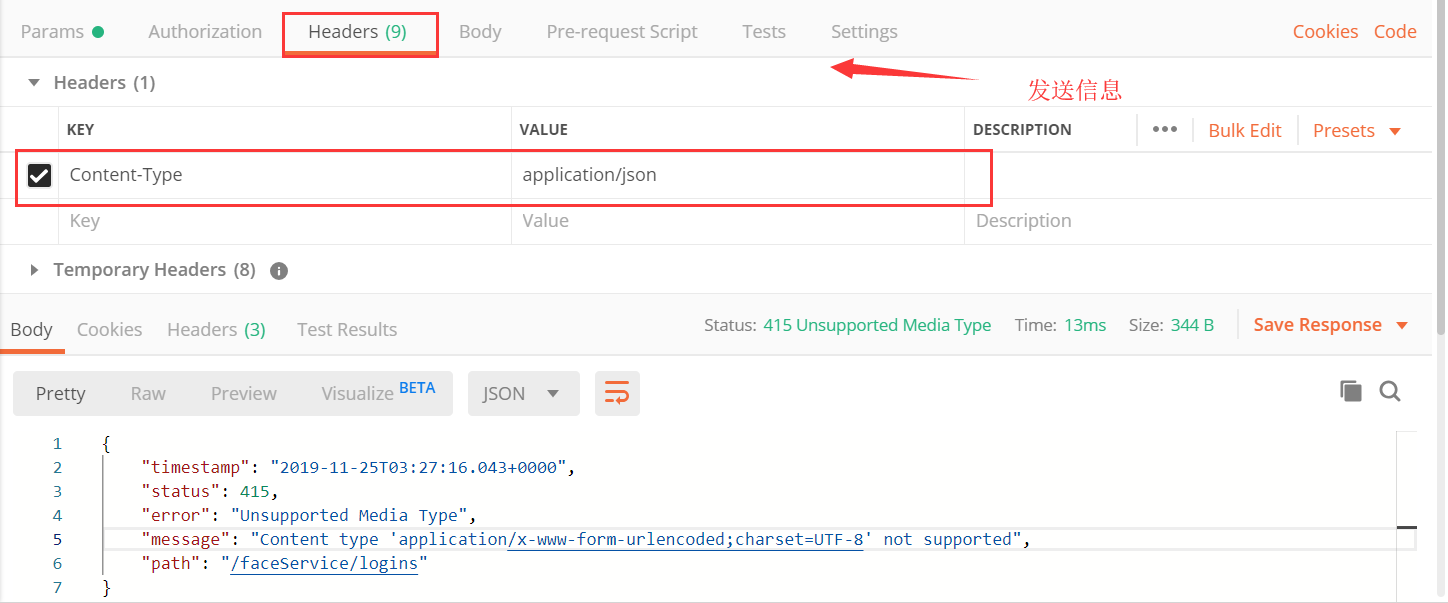Viewport: 1448px width, 603px height.
Task: Copy the response body to clipboard
Action: pos(1350,391)
